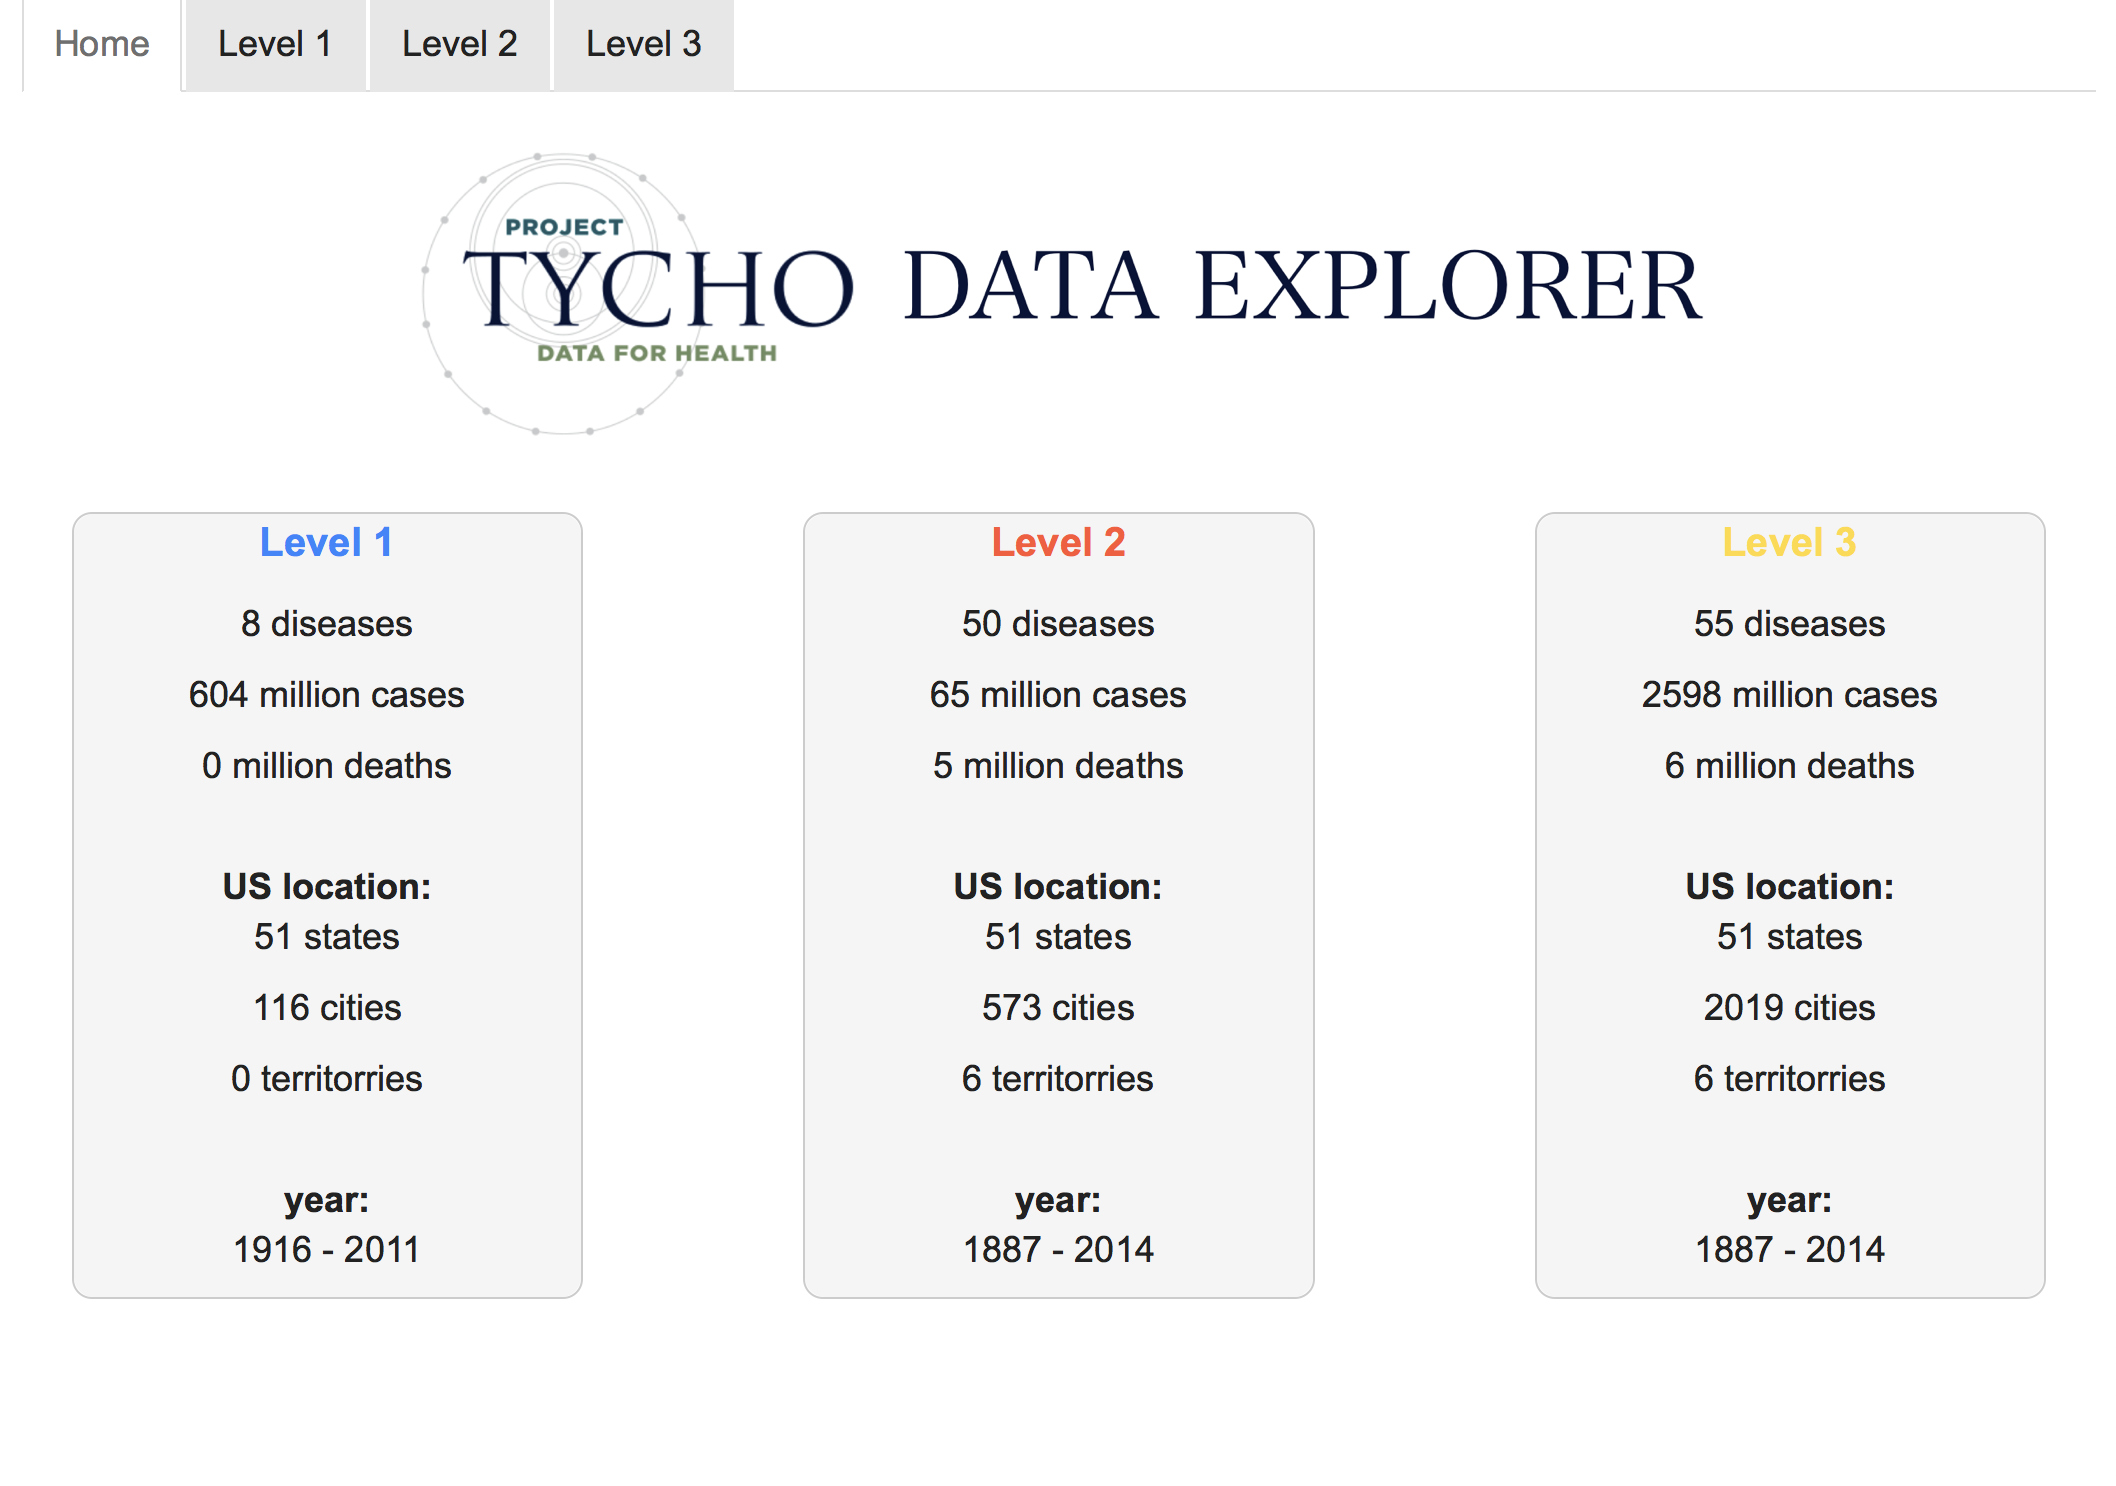
Task: Switch to the Level 1 tab
Action: click(275, 44)
